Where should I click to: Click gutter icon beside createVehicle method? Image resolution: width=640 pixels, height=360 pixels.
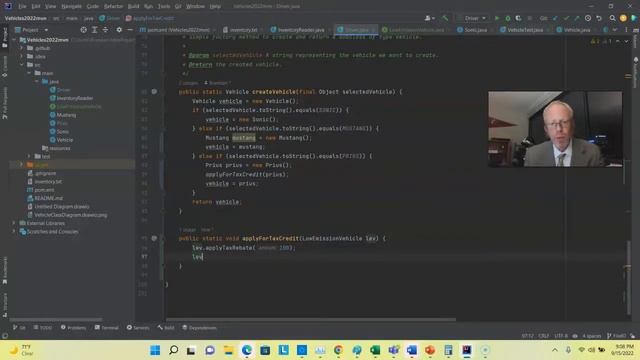(x=154, y=91)
